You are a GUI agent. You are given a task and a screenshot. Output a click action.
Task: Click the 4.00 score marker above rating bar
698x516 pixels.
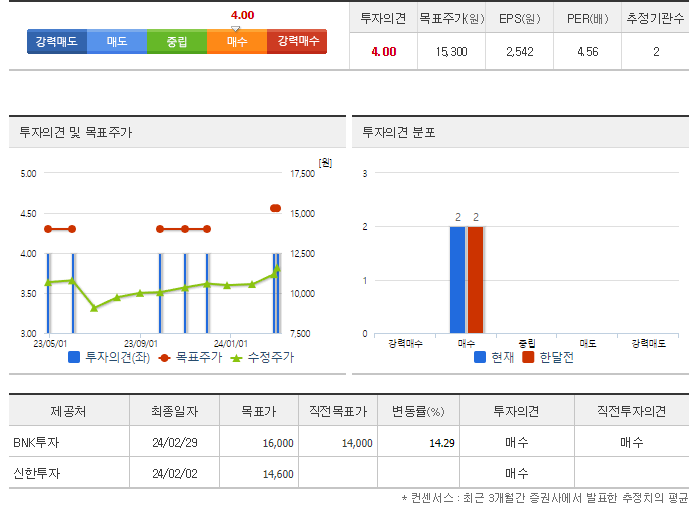tap(242, 15)
